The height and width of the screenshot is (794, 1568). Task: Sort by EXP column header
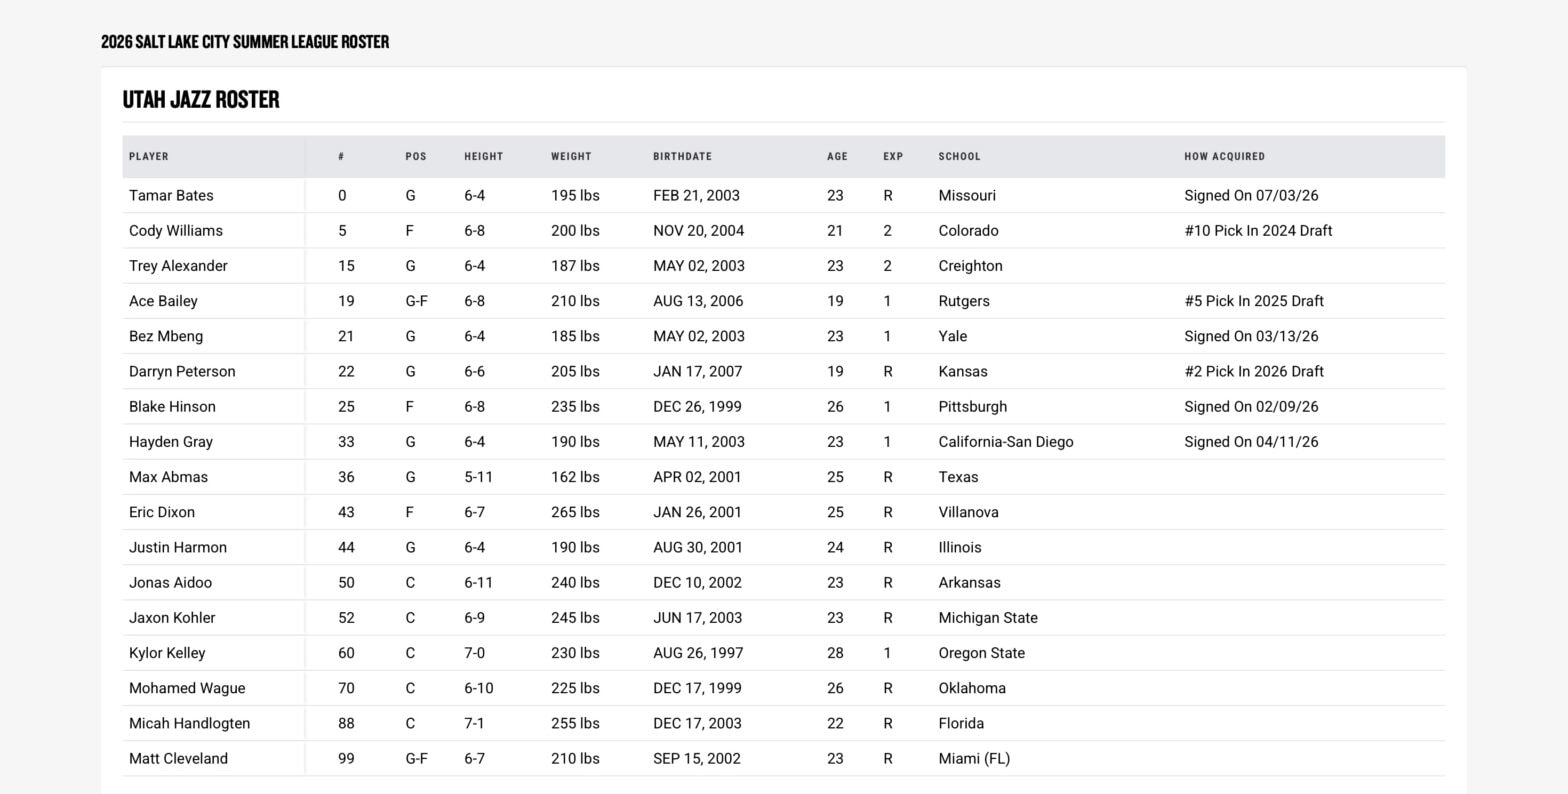point(893,157)
